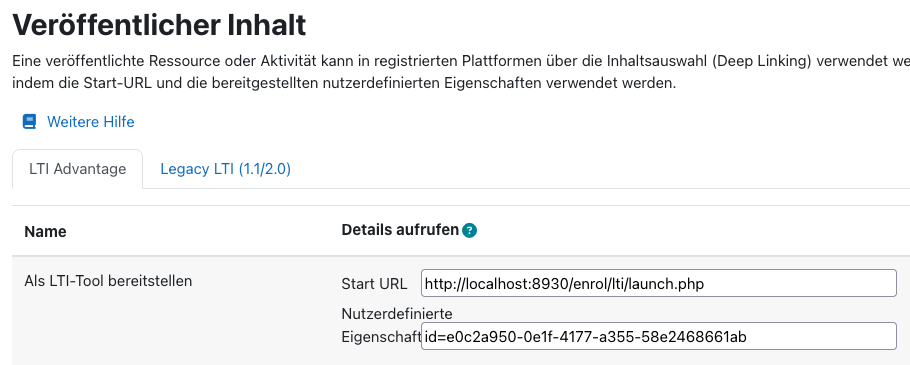Switch to the LTI Advantage tab
This screenshot has height=365, width=910.
77,169
